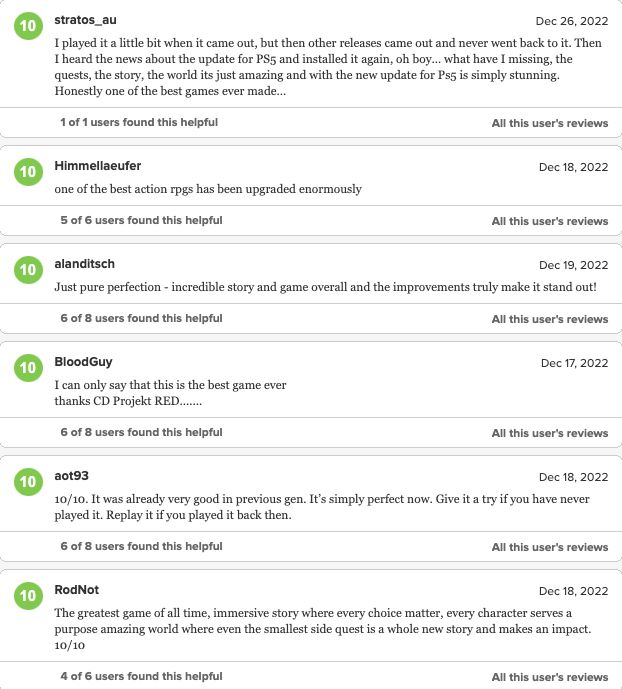Open Himmellaeufer's profile name link
Screen dimensions: 622x689
(x=98, y=166)
